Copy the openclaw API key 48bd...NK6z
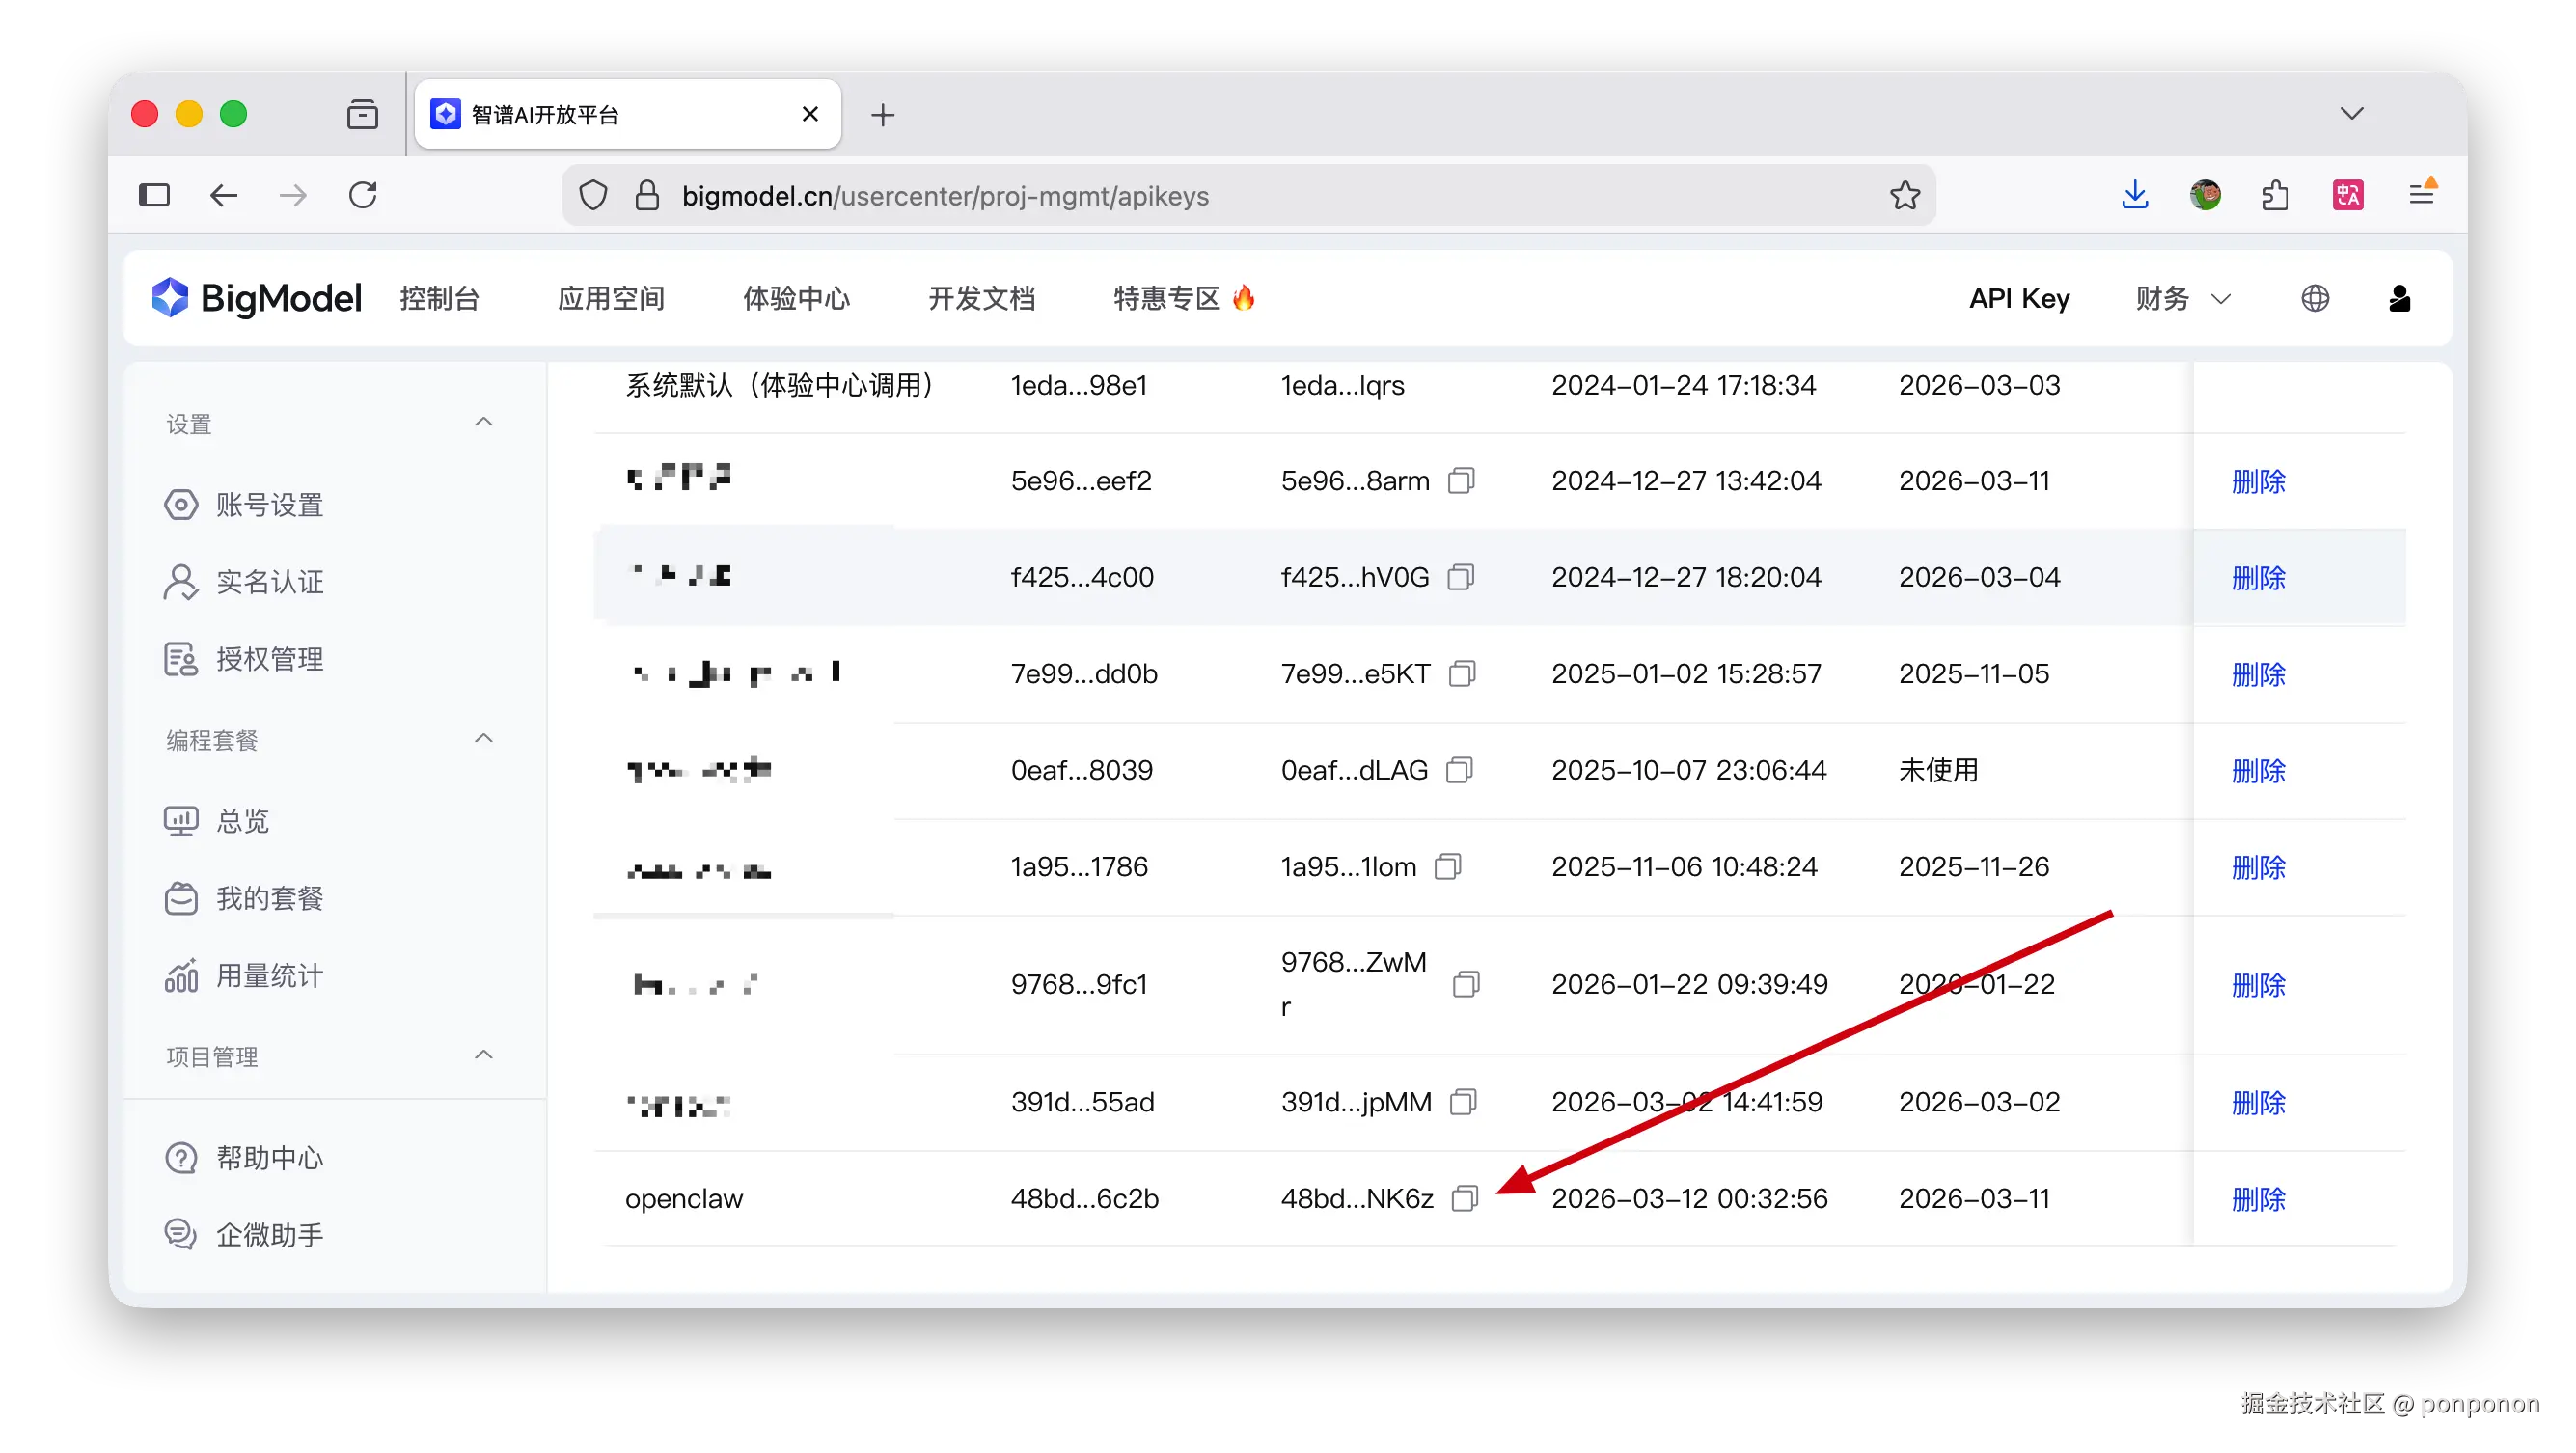The image size is (2576, 1453). (1464, 1198)
